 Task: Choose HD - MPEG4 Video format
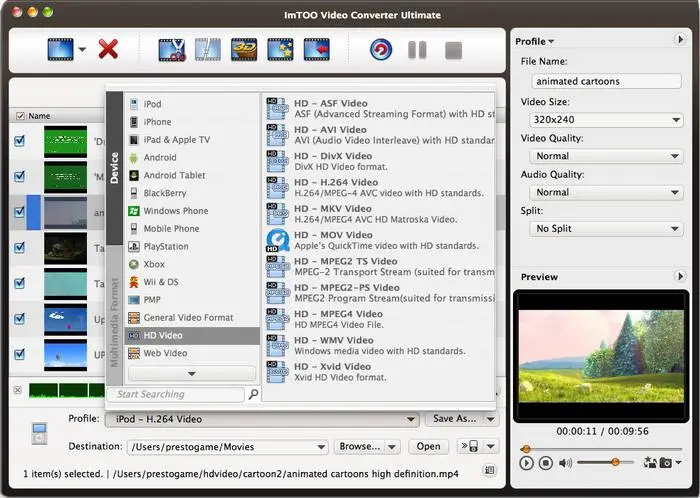coord(380,319)
